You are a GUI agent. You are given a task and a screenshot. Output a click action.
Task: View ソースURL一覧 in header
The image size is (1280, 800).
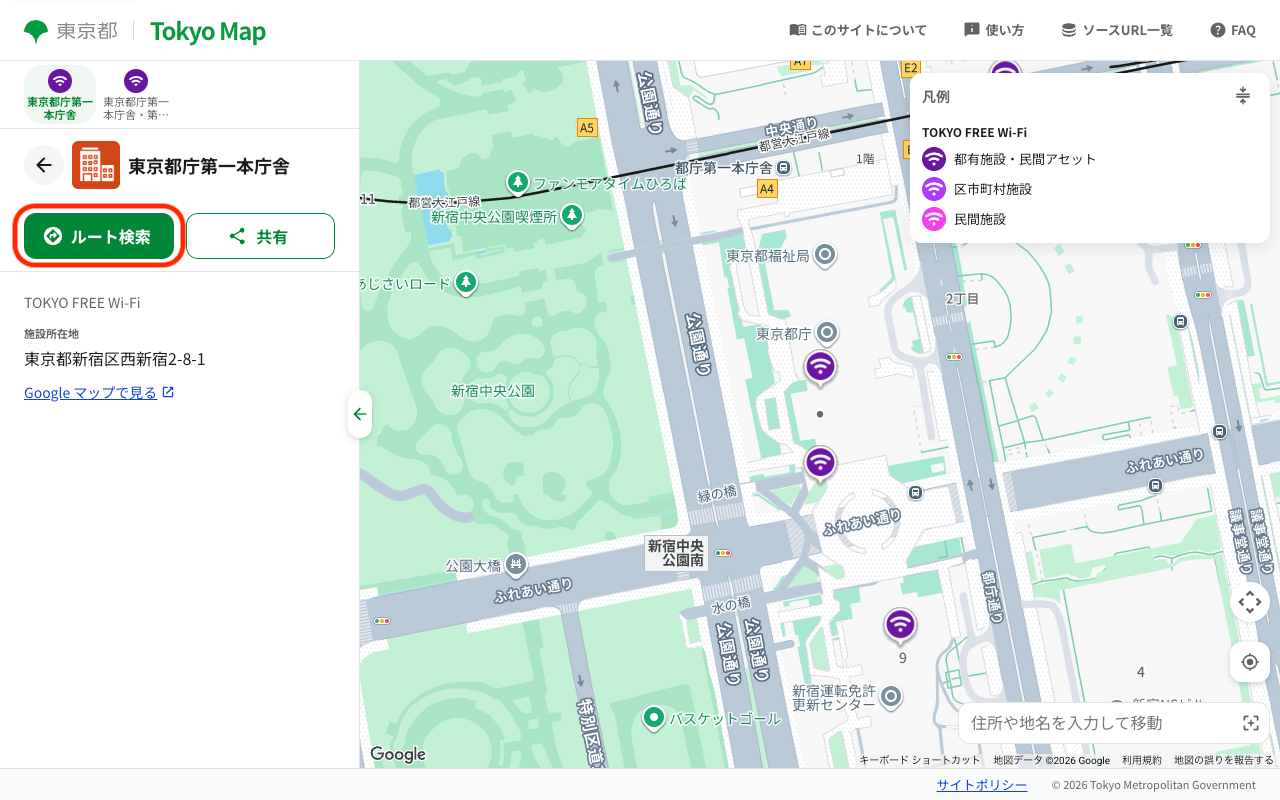pyautogui.click(x=1117, y=30)
